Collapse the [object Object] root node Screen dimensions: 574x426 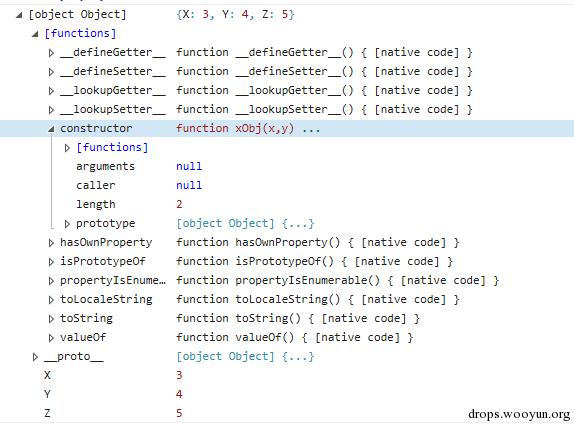[19, 15]
